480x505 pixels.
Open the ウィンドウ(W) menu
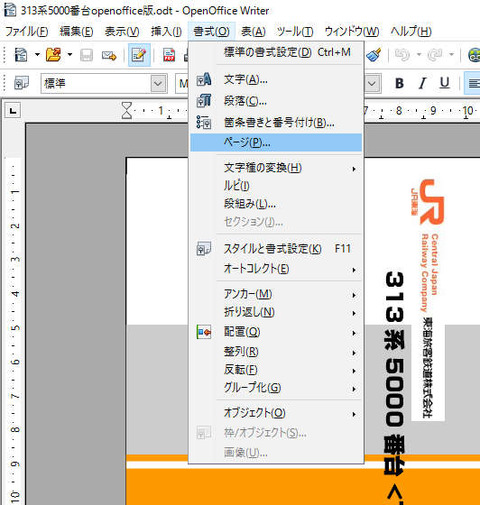(x=352, y=32)
